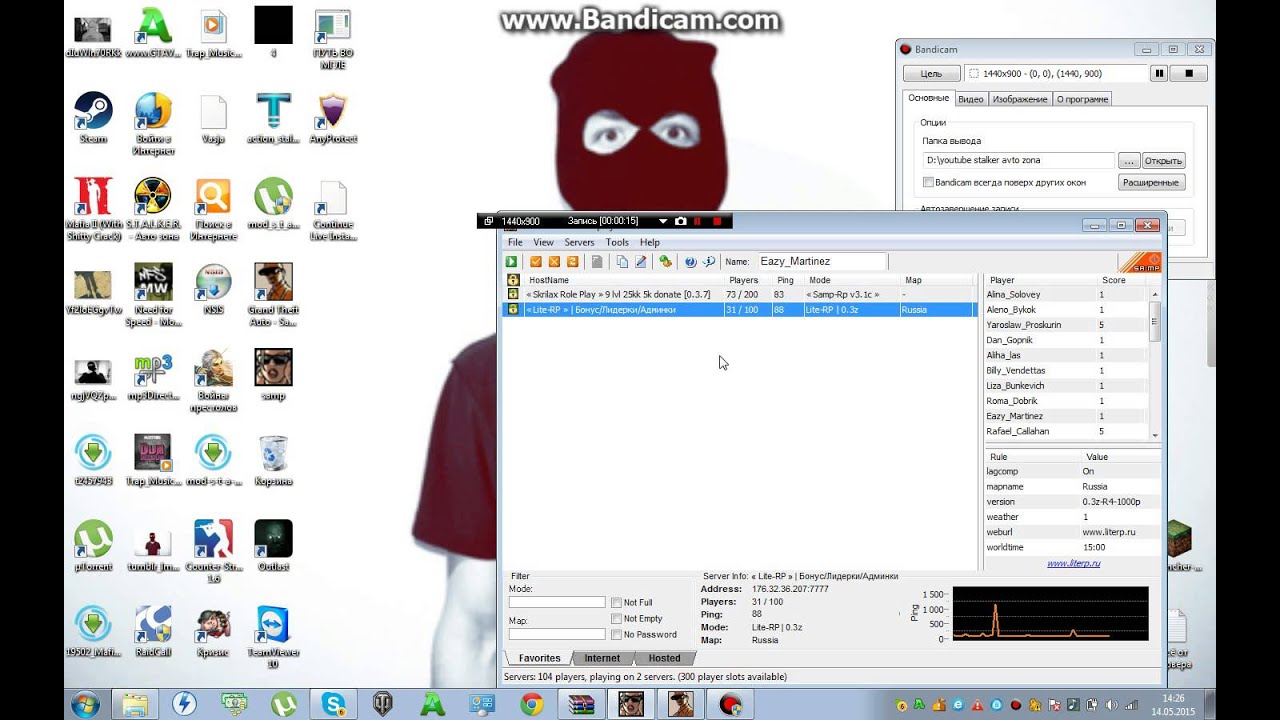The height and width of the screenshot is (720, 1280).
Task: Open the S.T.A.L.K.E.R. Авто зона desktop shortcut
Action: [x=153, y=210]
